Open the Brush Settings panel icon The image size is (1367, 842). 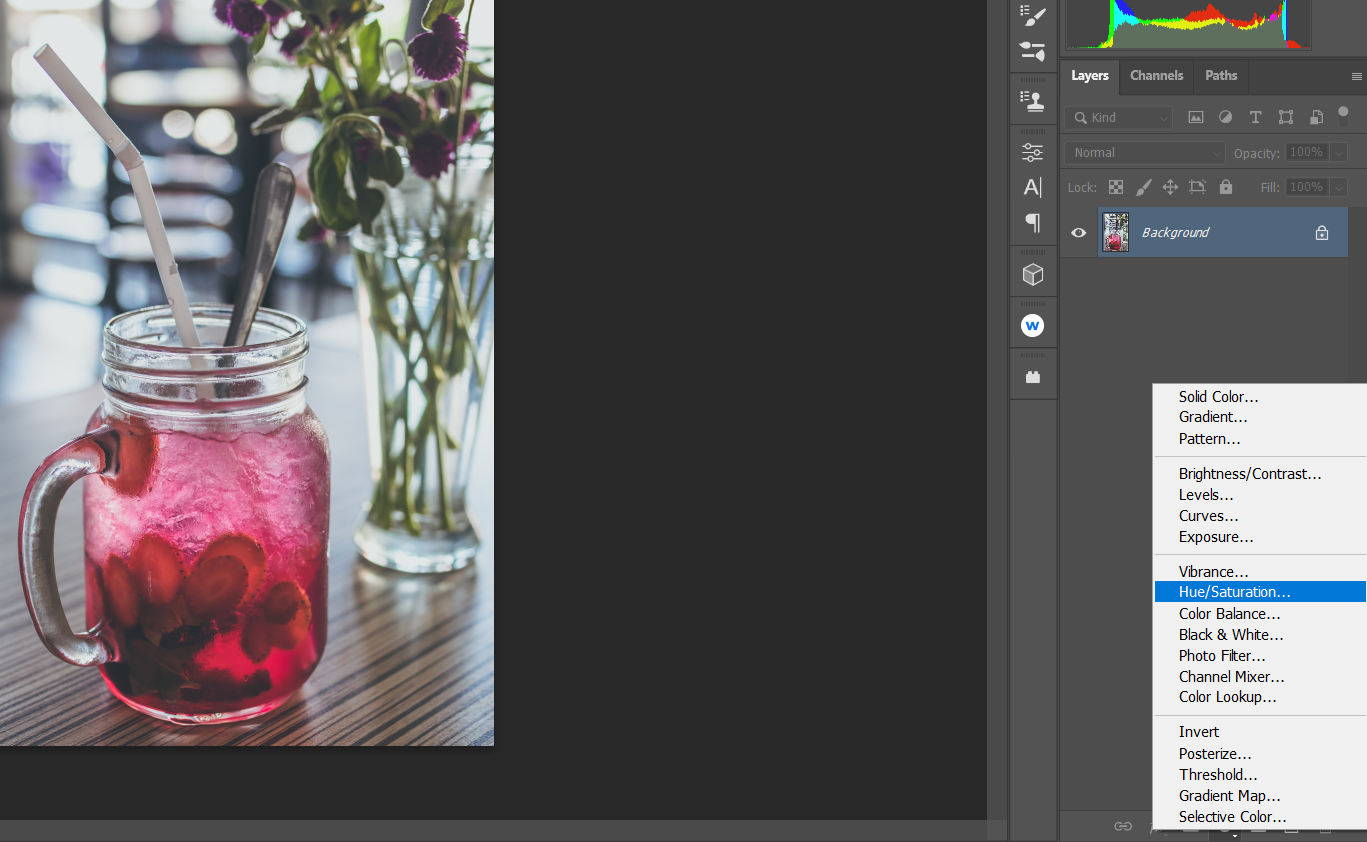point(1033,51)
